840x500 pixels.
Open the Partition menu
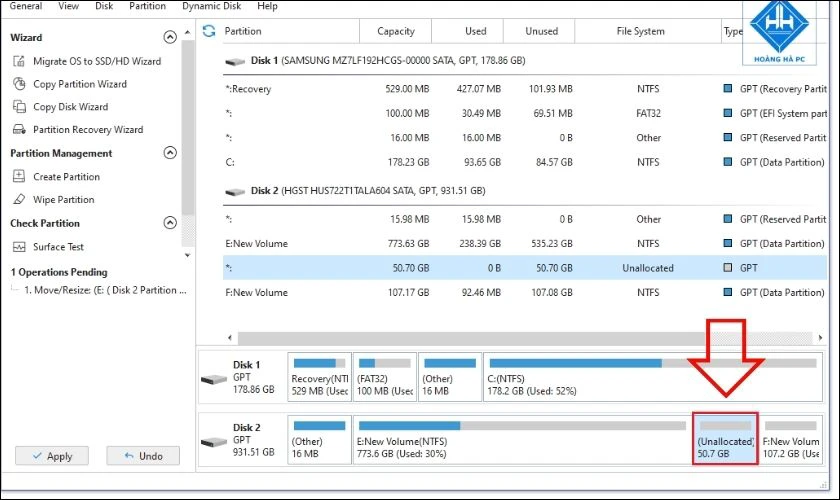coord(147,6)
